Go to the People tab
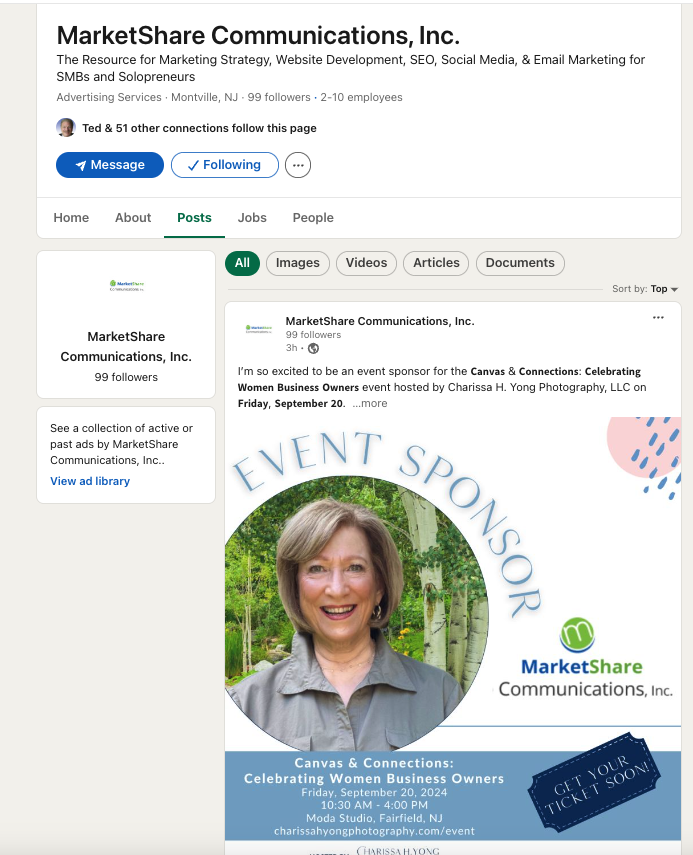The width and height of the screenshot is (693, 855). [x=313, y=218]
